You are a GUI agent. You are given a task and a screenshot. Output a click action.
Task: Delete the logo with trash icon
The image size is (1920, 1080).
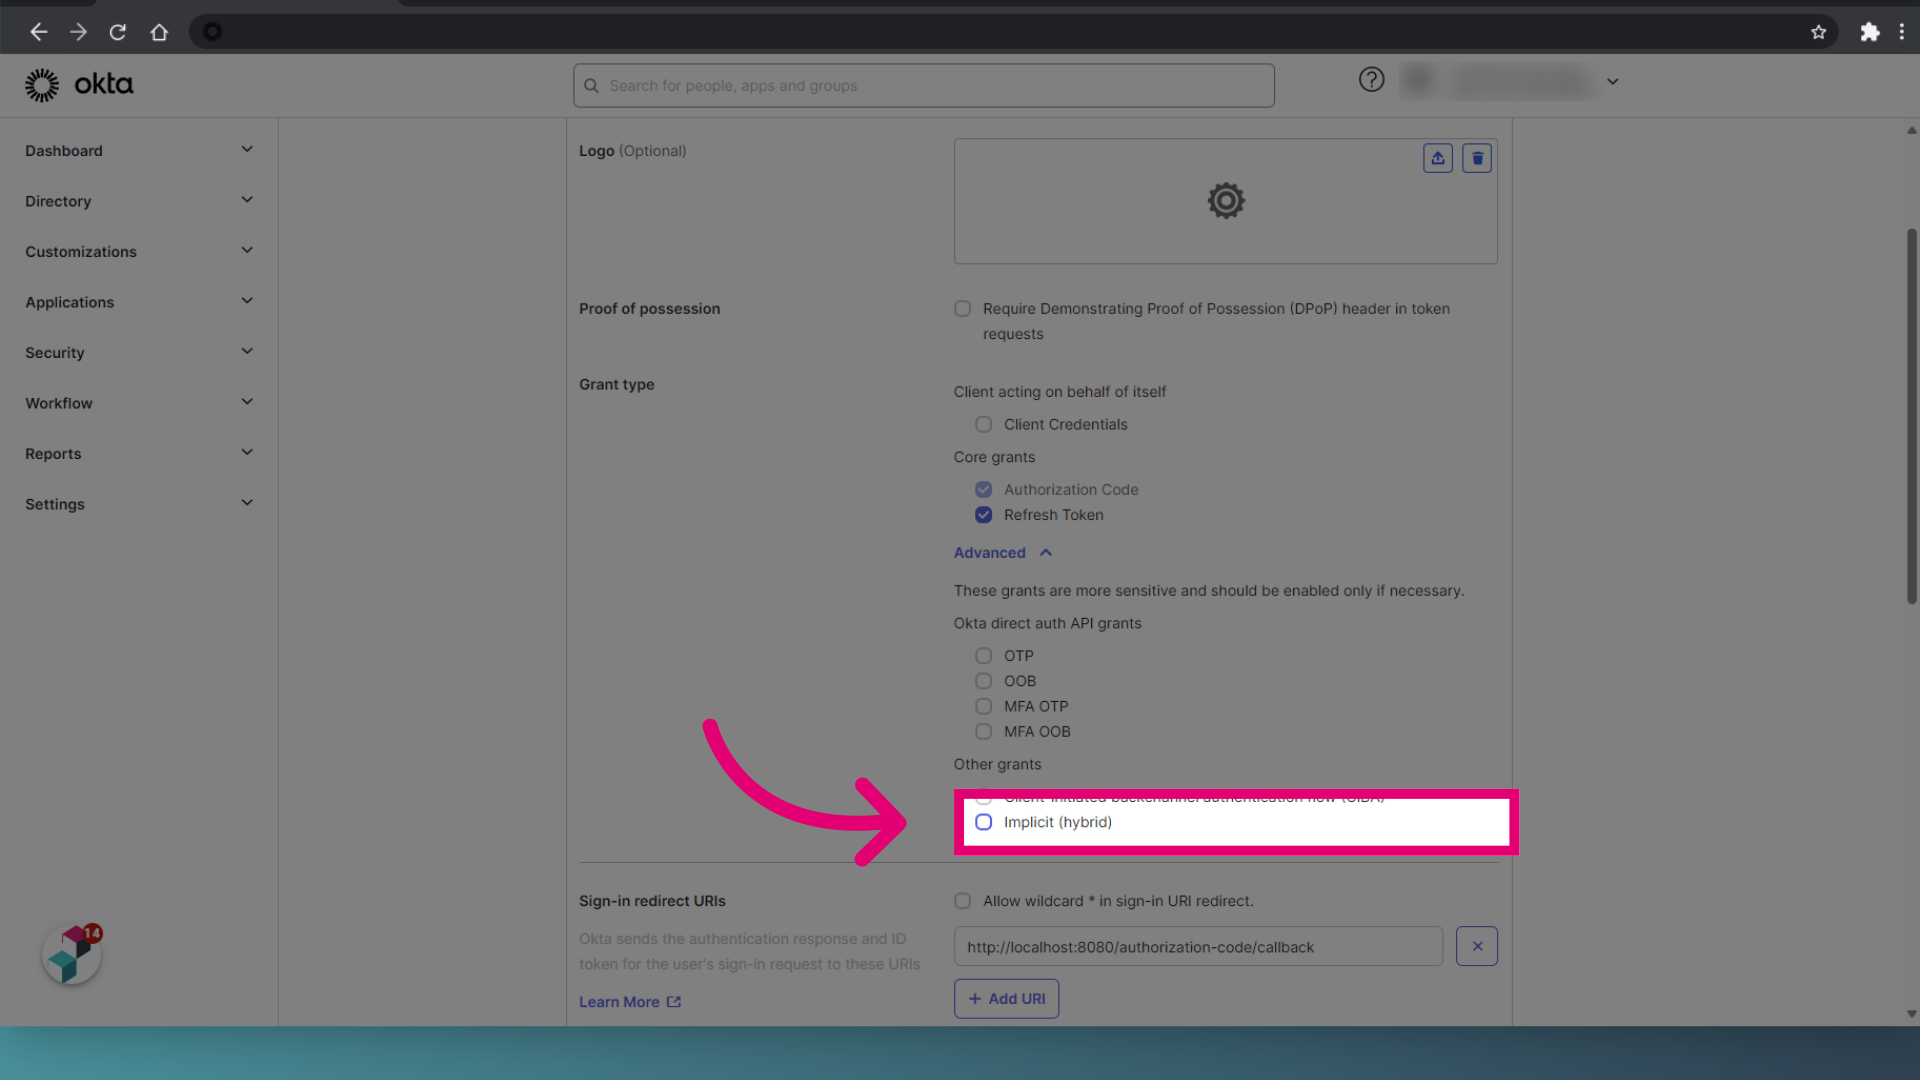pyautogui.click(x=1477, y=158)
